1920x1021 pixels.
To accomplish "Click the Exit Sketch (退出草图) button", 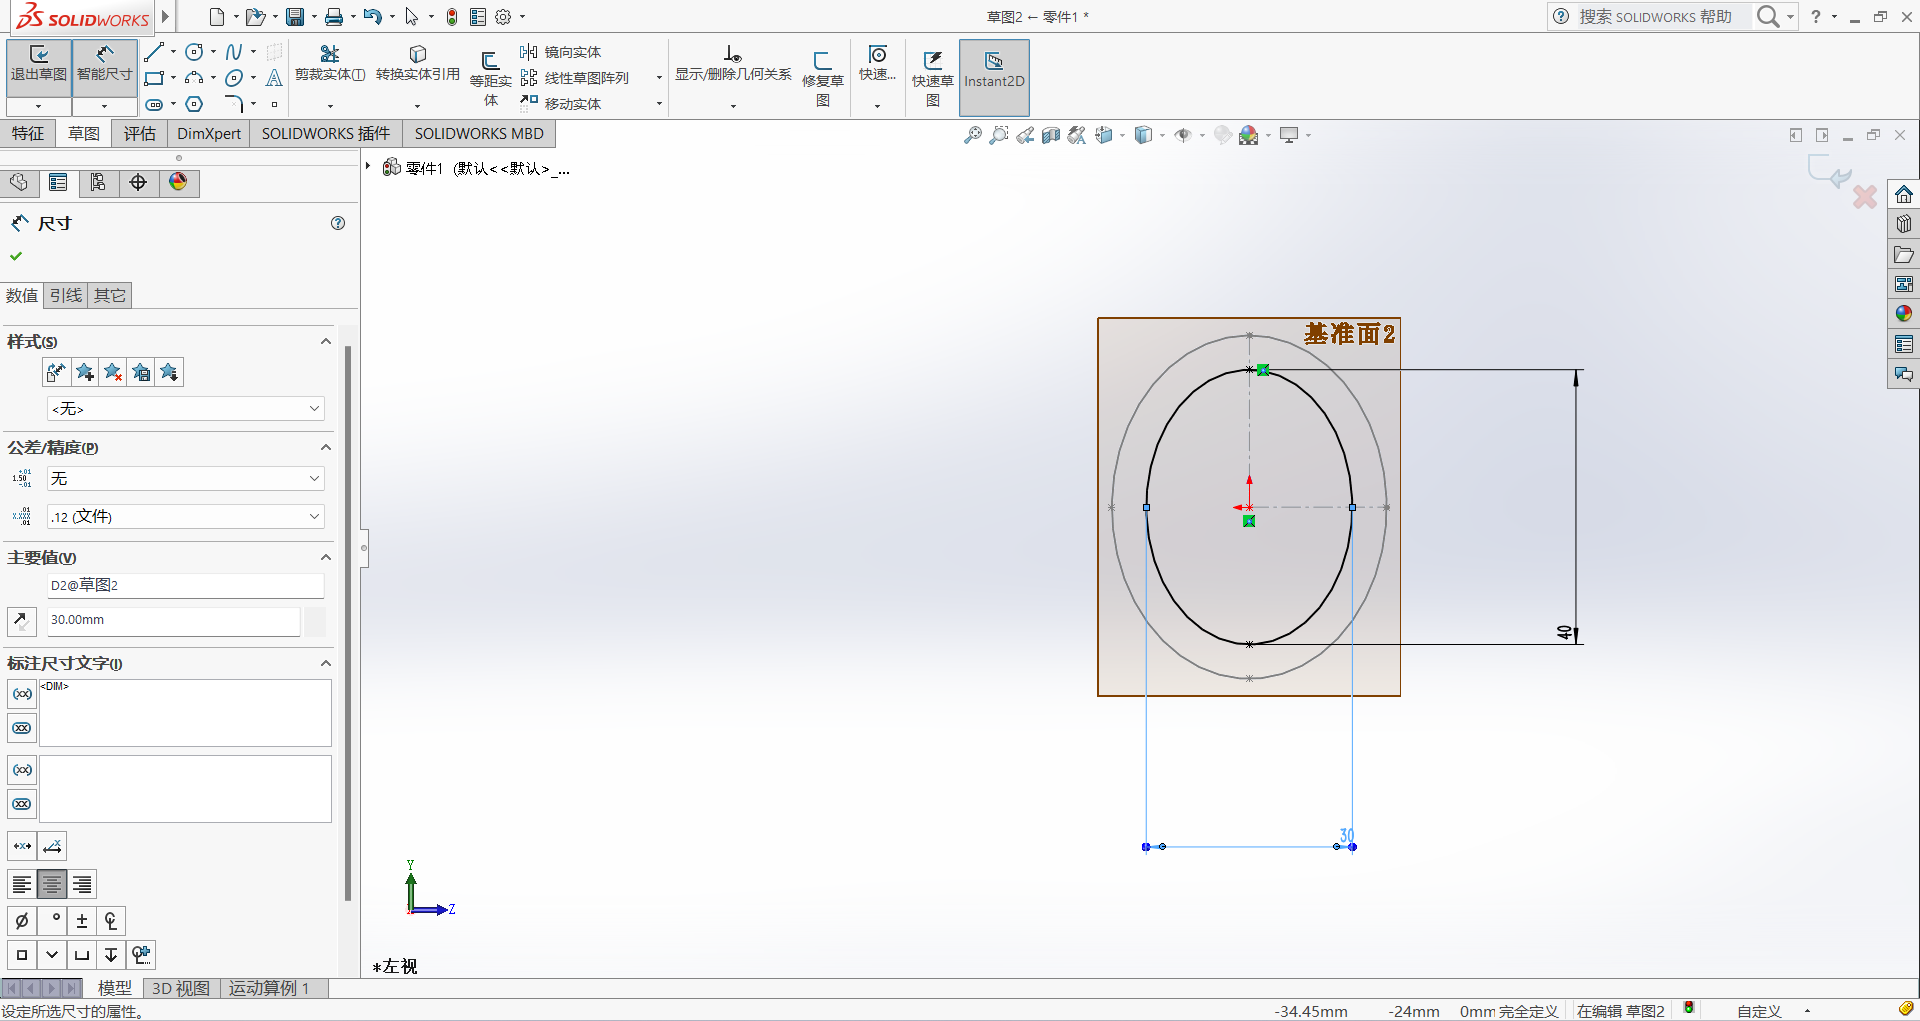I will point(39,64).
